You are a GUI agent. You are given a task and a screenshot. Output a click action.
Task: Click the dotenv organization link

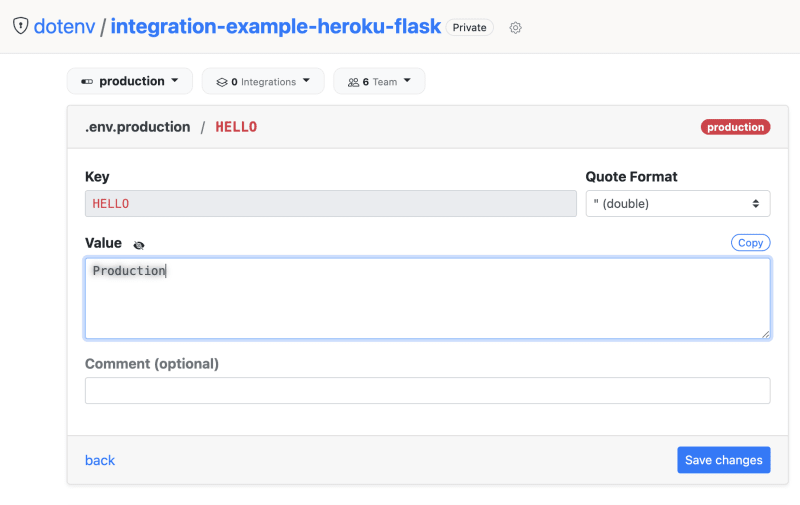click(64, 27)
